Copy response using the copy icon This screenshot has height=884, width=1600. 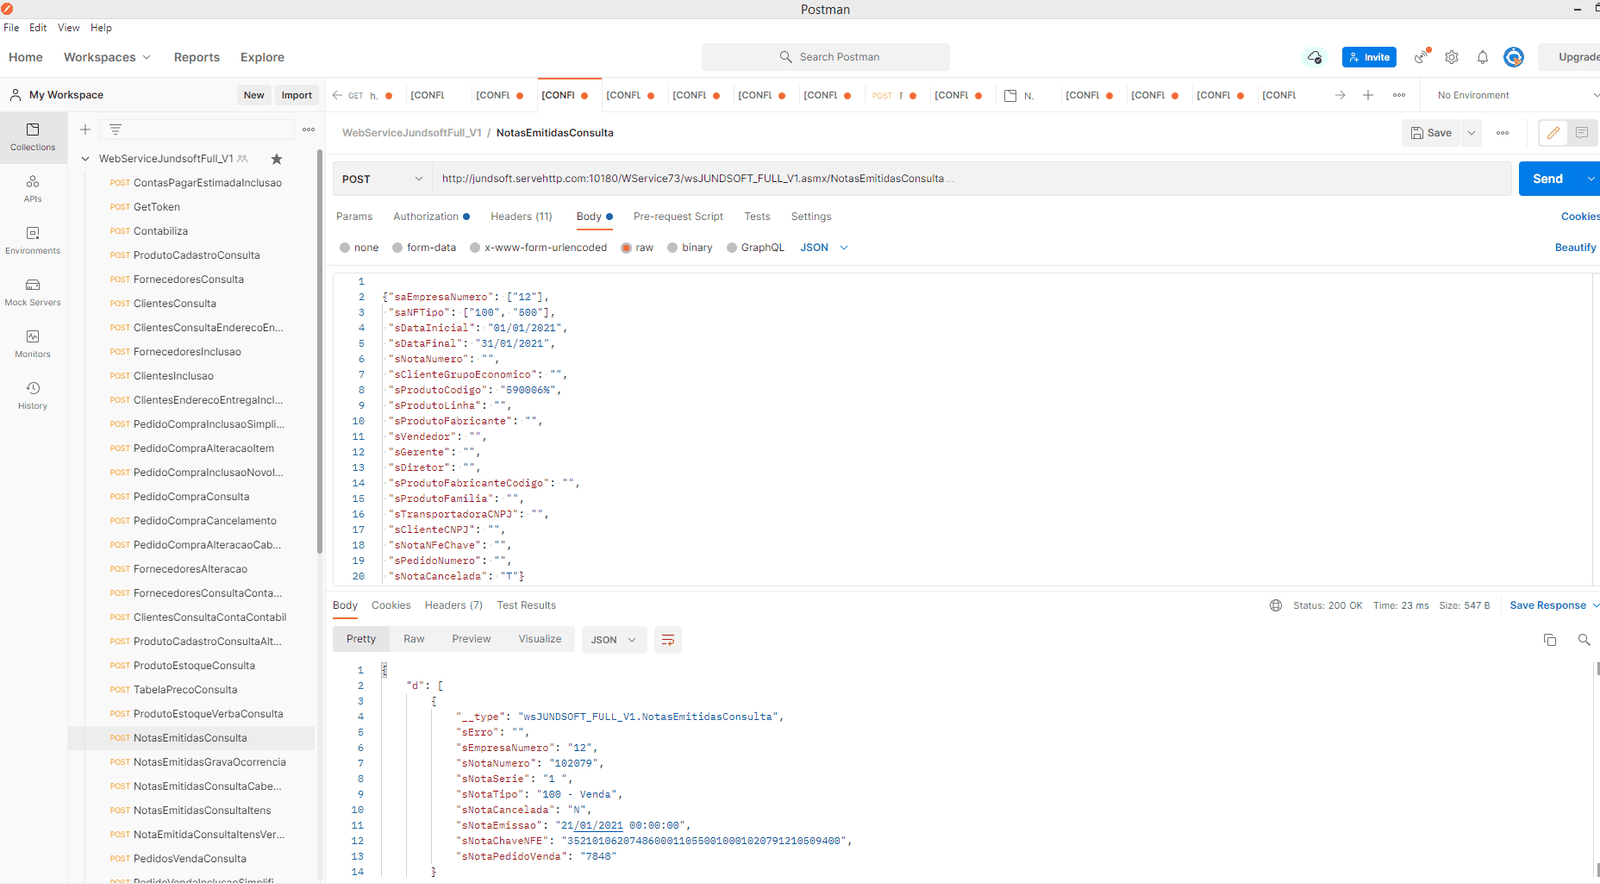[x=1549, y=640]
